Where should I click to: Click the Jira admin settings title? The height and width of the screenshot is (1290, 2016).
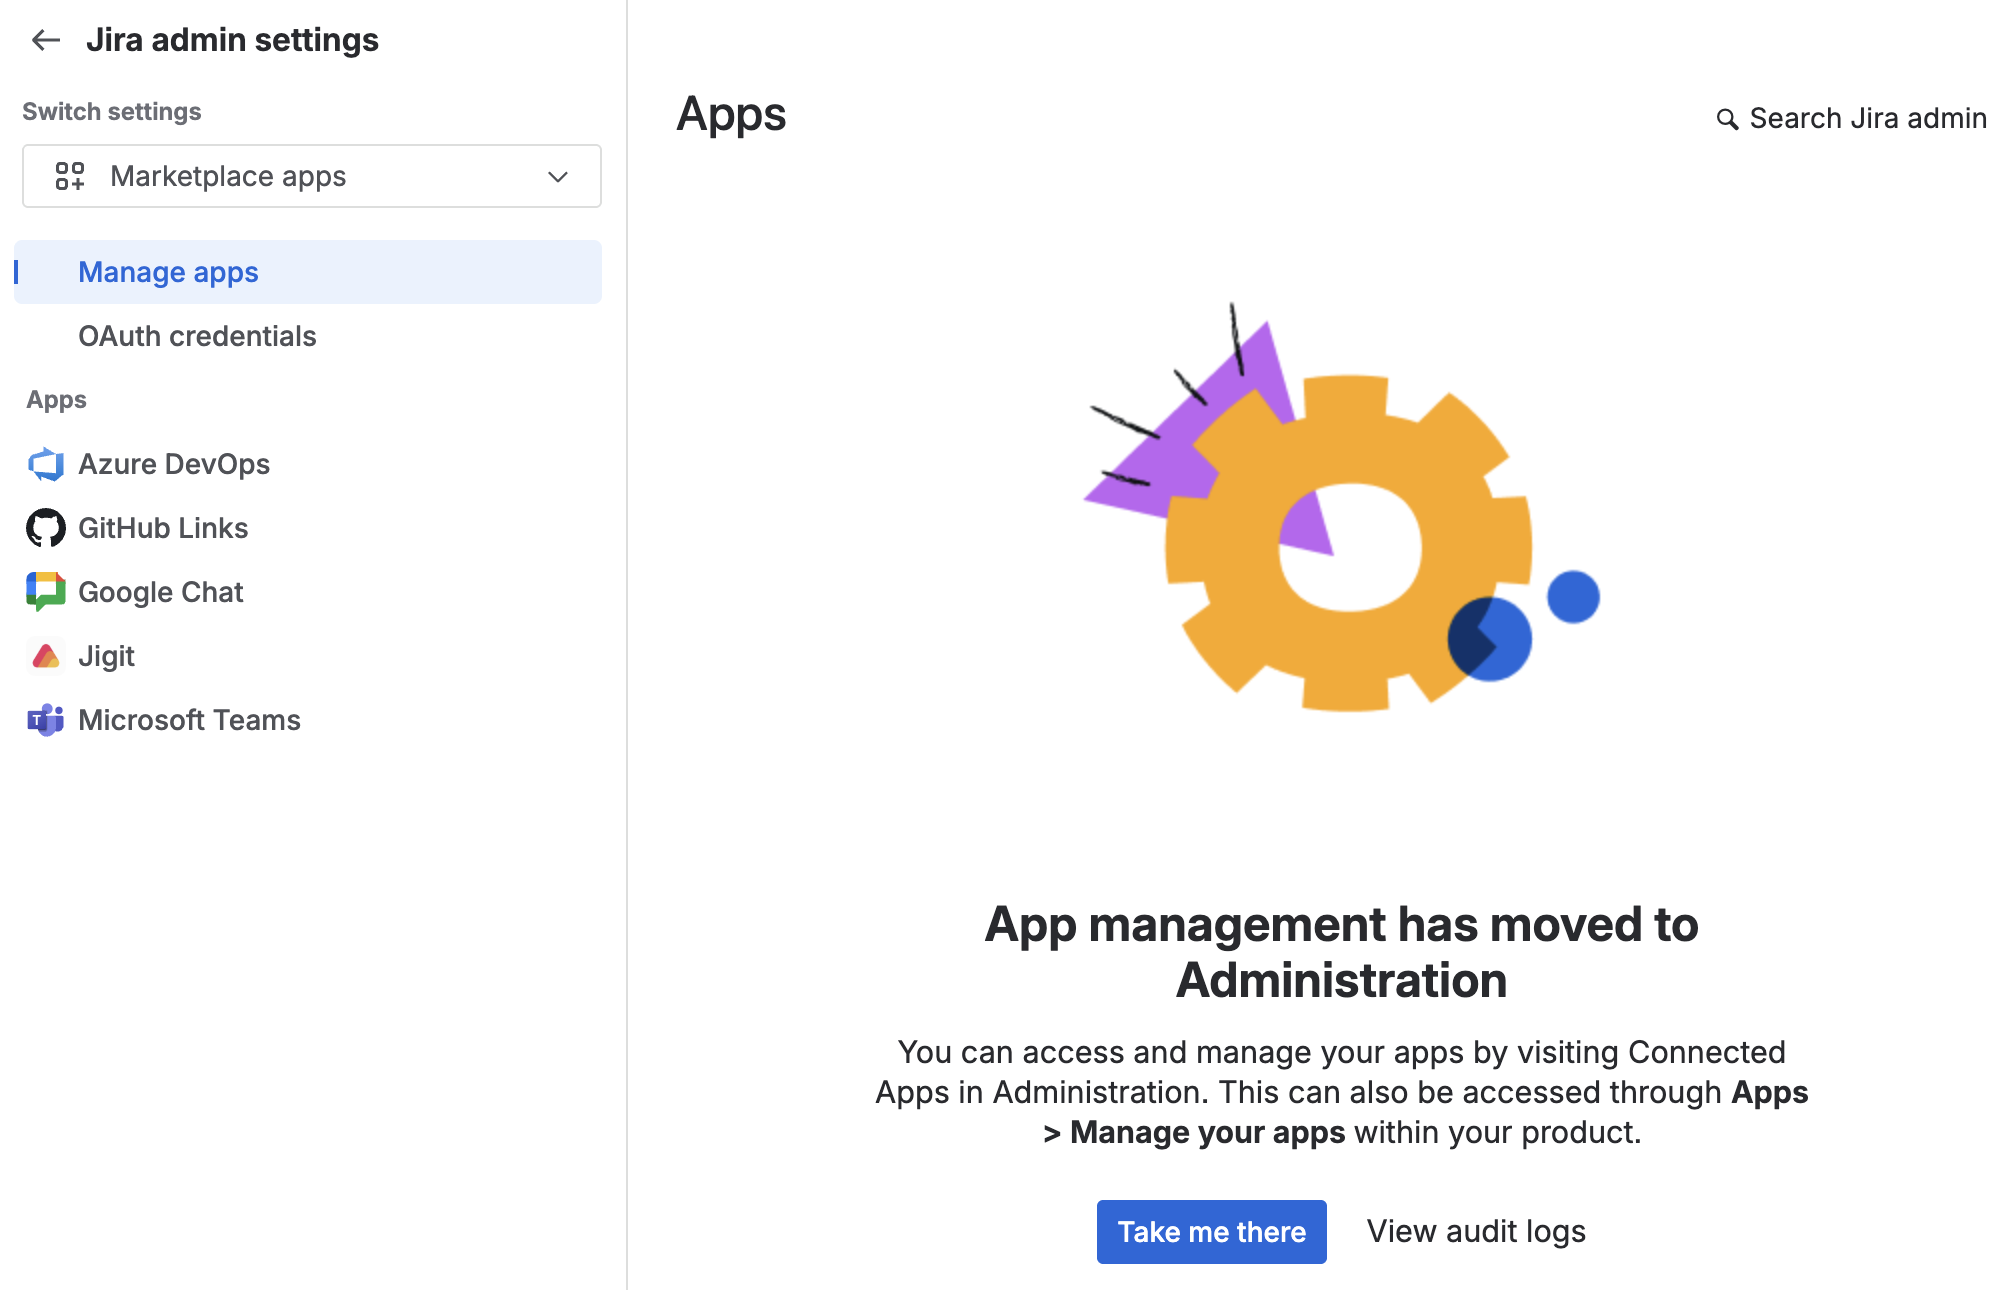tap(232, 40)
